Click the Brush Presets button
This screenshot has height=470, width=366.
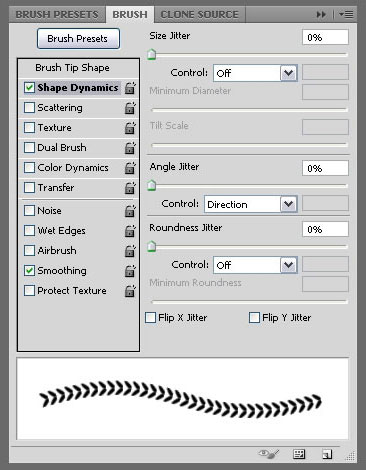tap(78, 38)
